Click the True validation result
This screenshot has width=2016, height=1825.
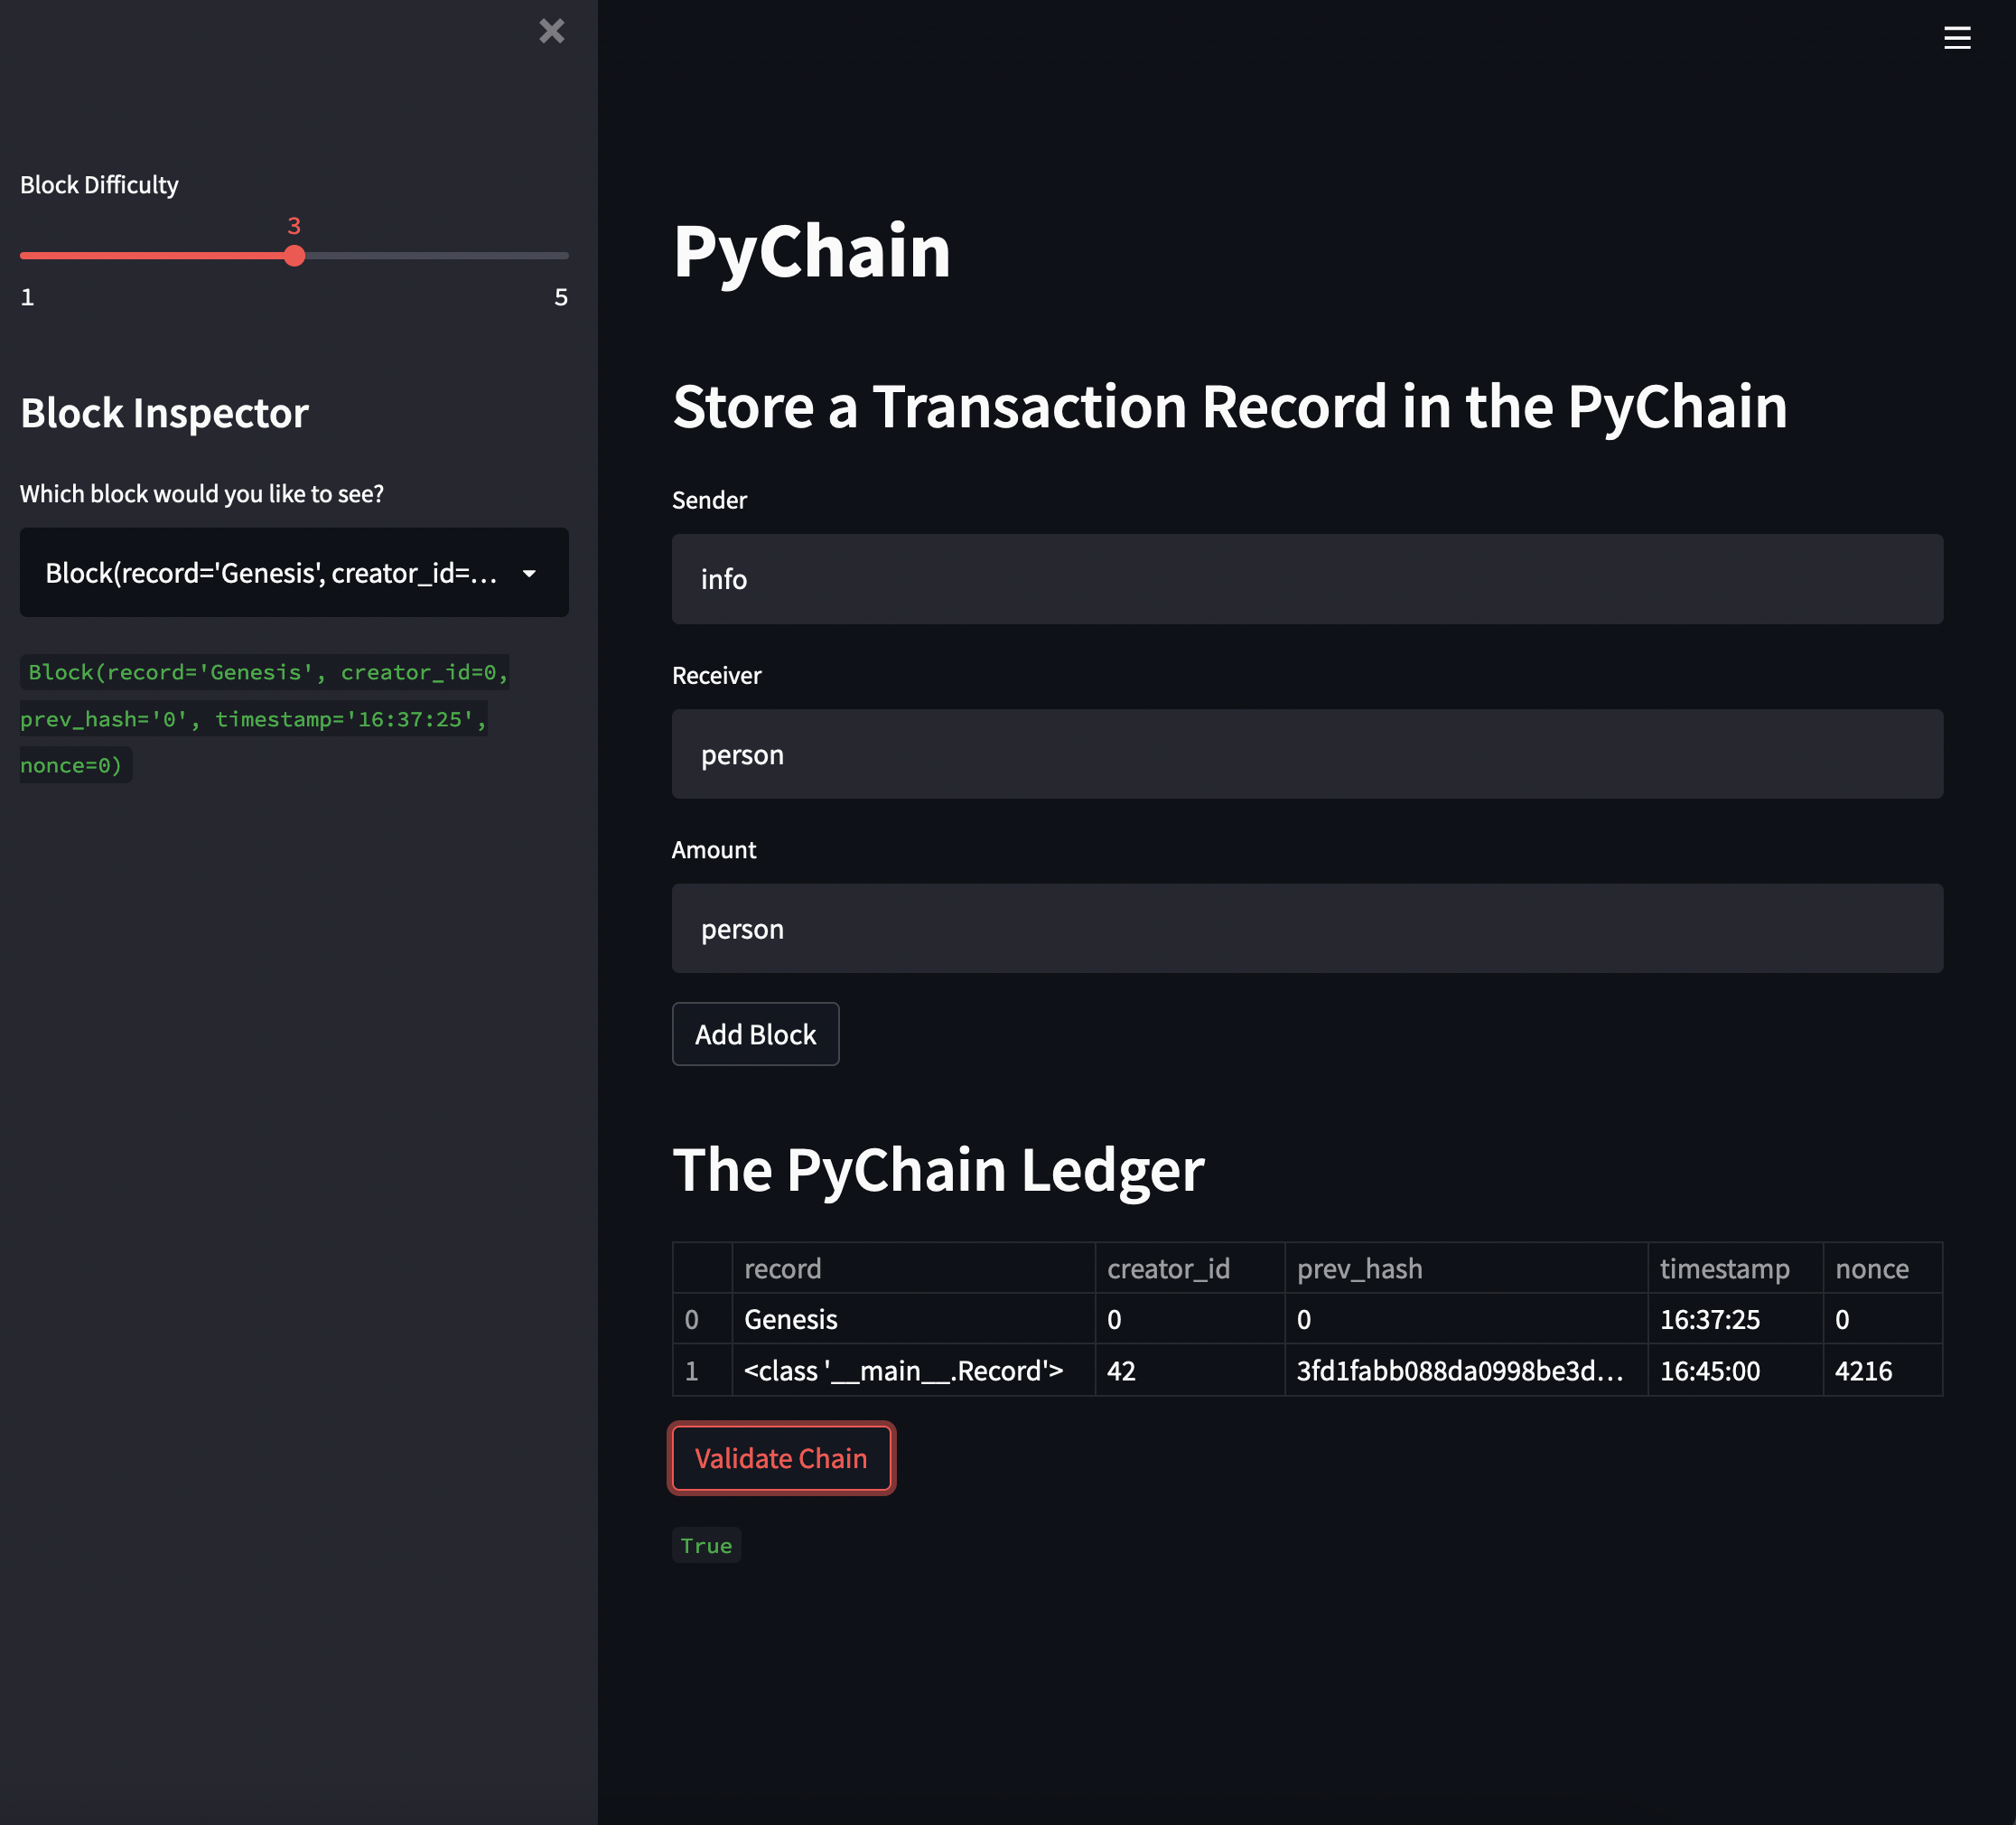(x=706, y=1545)
